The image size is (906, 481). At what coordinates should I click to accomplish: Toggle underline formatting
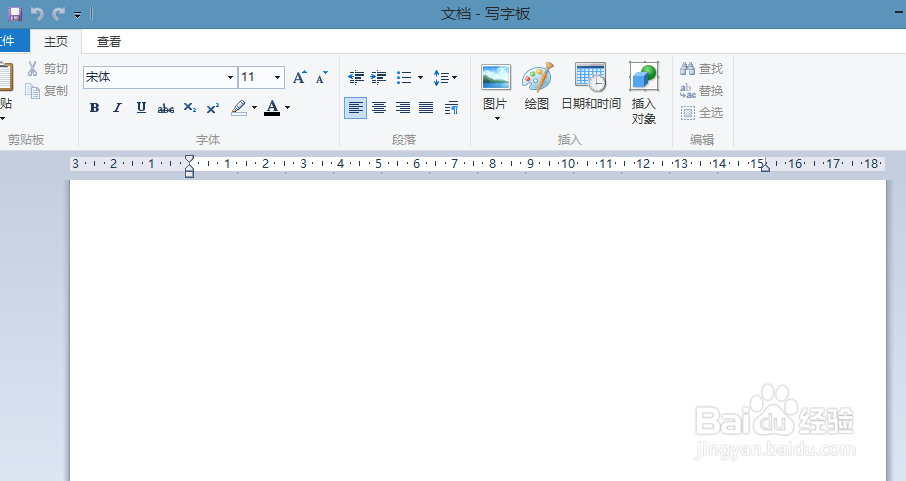141,108
